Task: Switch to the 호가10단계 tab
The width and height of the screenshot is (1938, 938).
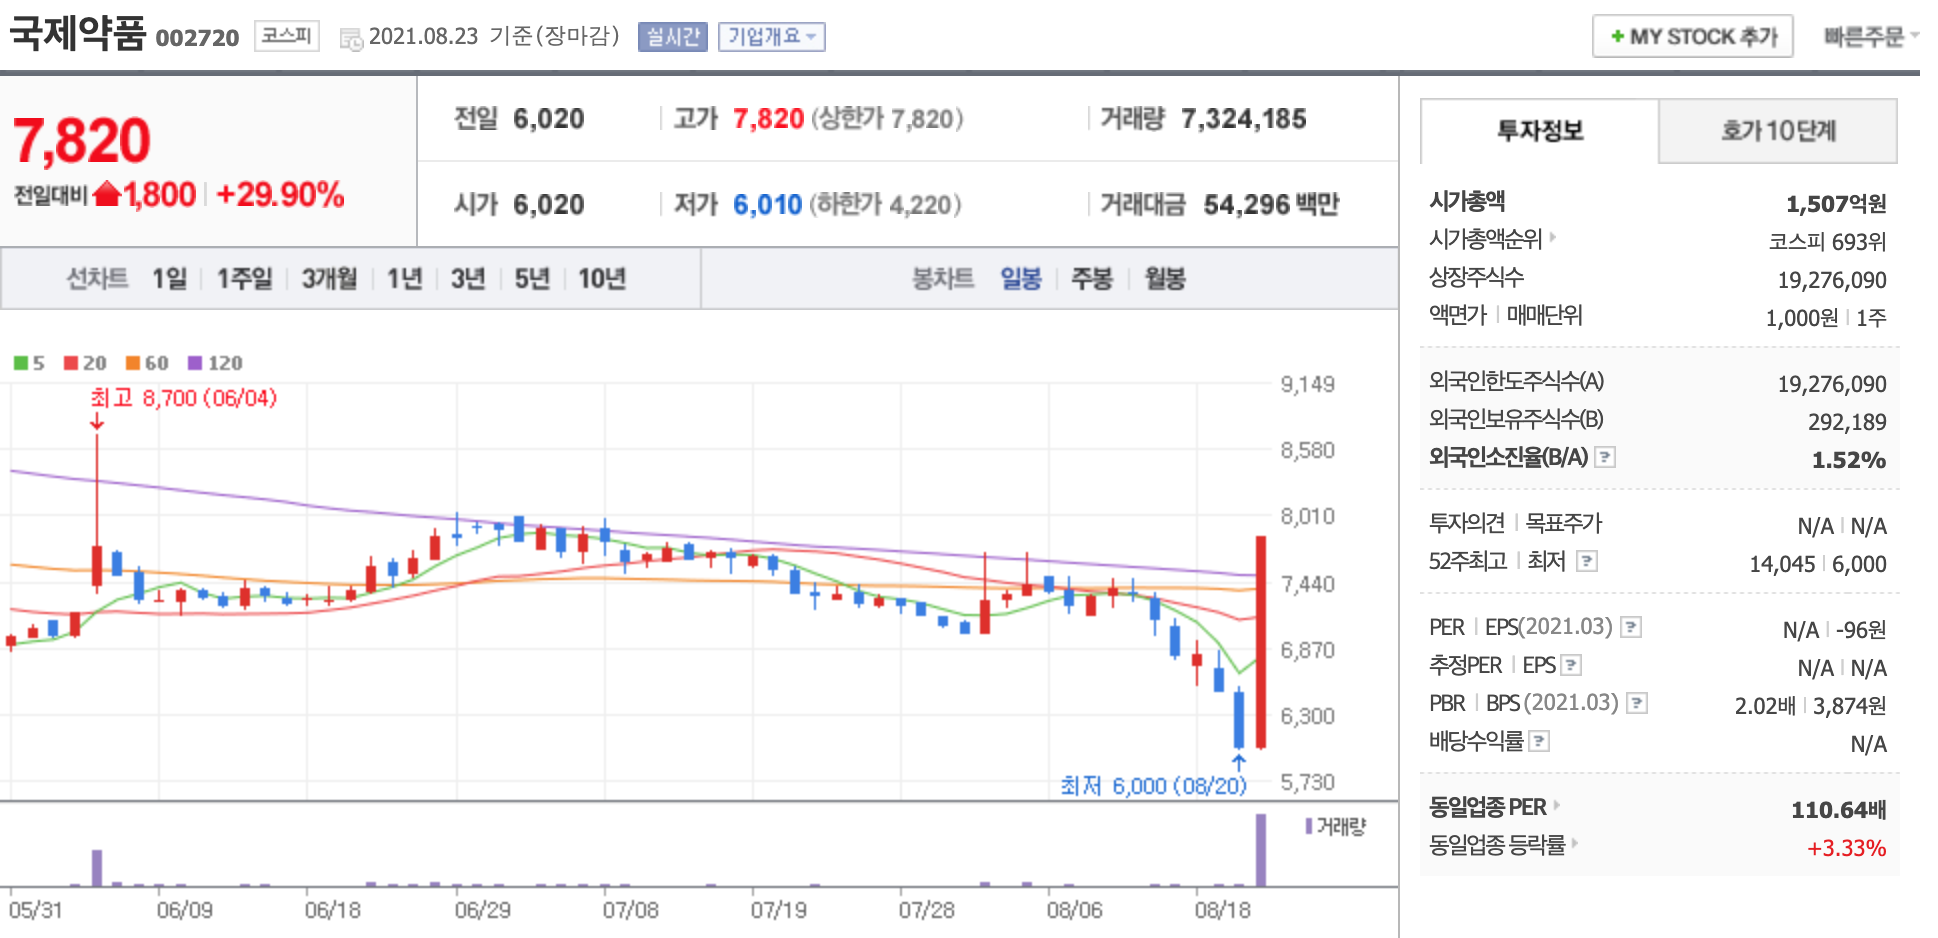Action: tap(1778, 131)
